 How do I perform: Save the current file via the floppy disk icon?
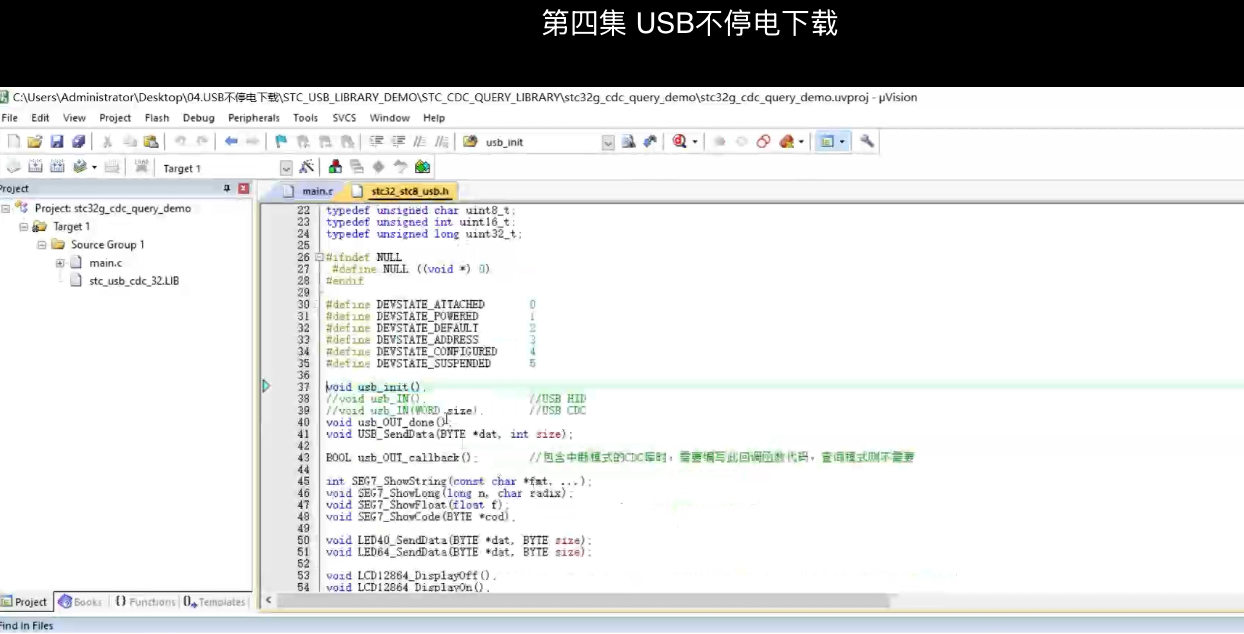(57, 142)
